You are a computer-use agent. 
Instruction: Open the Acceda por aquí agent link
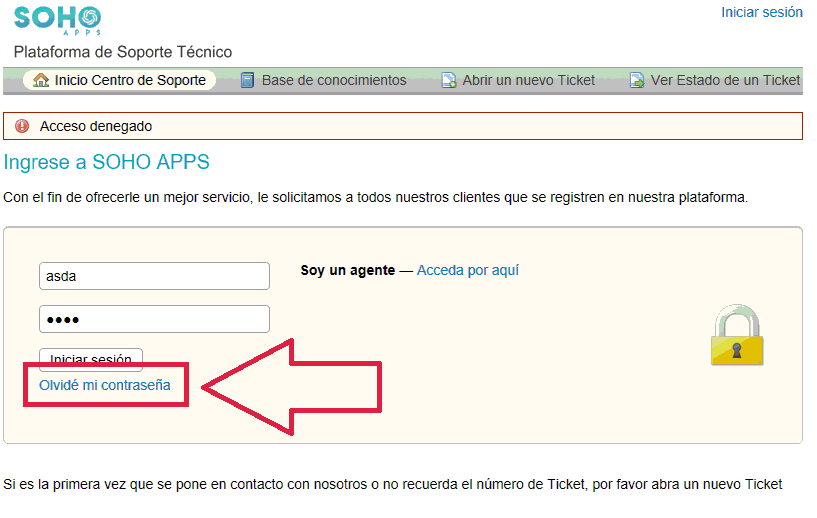click(x=467, y=270)
